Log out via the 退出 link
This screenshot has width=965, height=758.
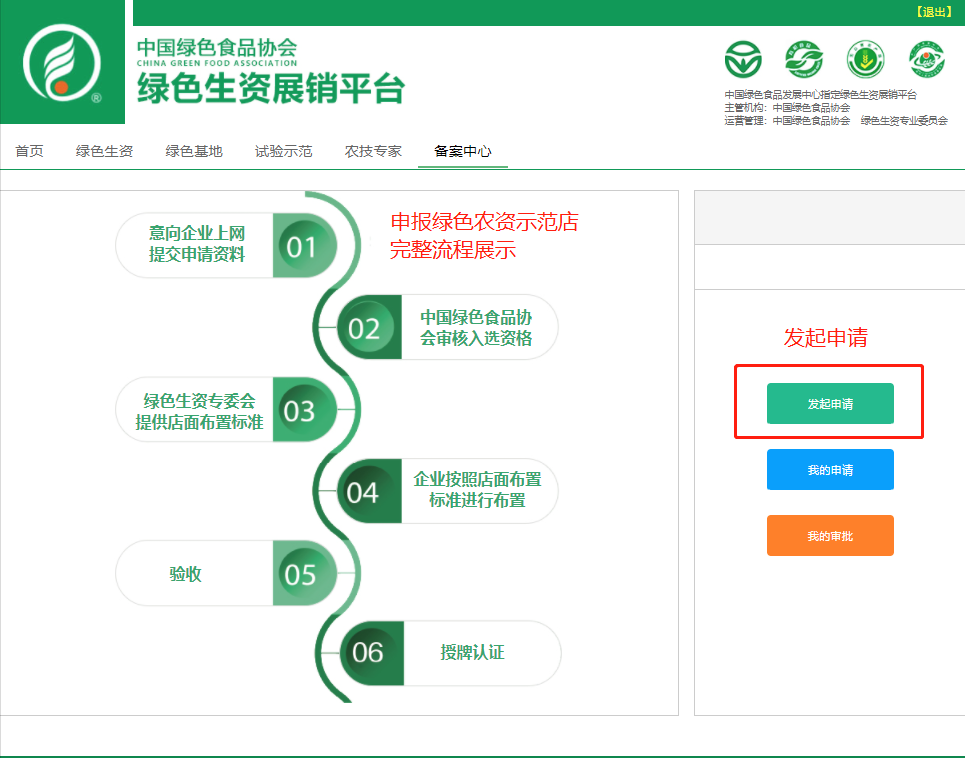pyautogui.click(x=935, y=12)
